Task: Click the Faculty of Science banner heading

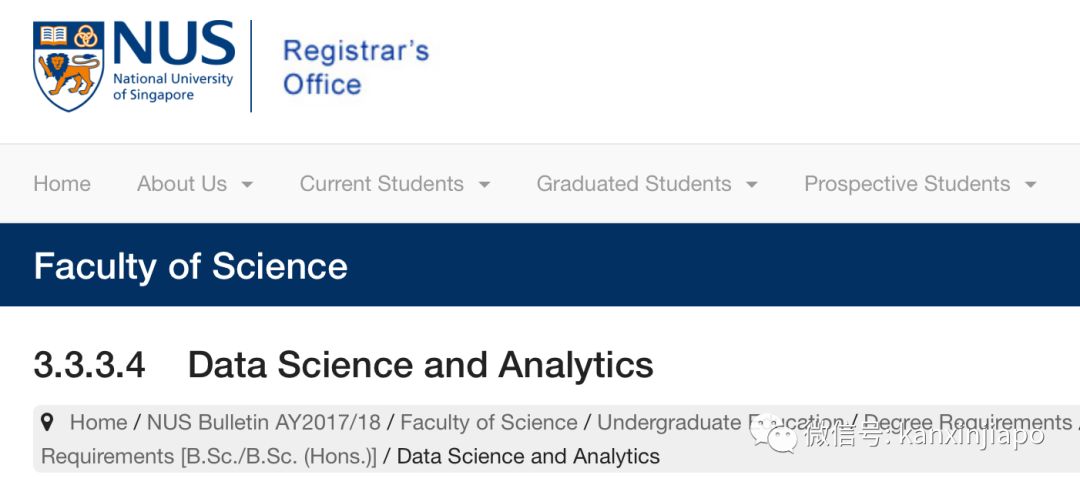Action: (191, 266)
